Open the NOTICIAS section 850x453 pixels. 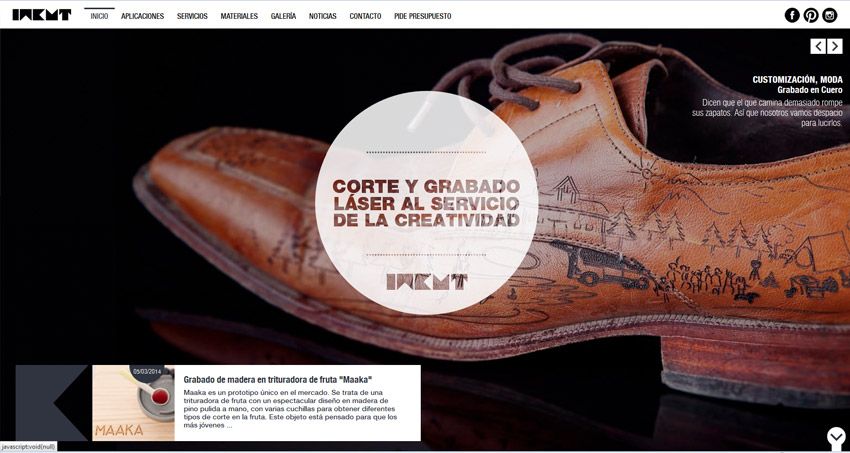(x=323, y=16)
